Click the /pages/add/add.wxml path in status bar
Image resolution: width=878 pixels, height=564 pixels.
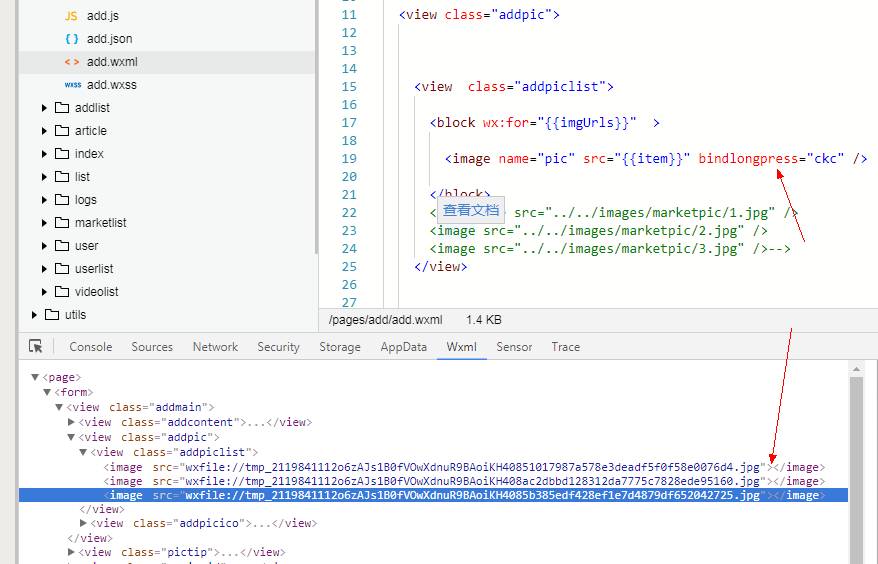pos(385,320)
